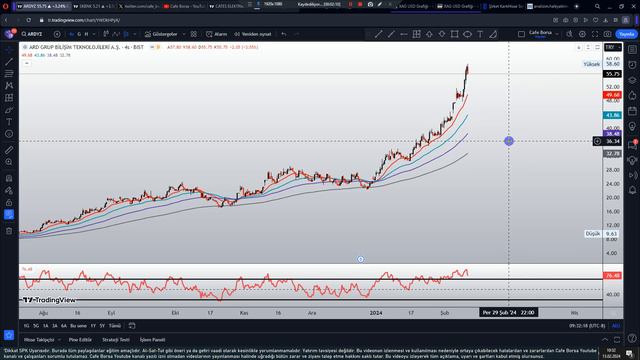Maximize the bottom panel icon
This screenshot has width=640, height=360.
point(617,340)
